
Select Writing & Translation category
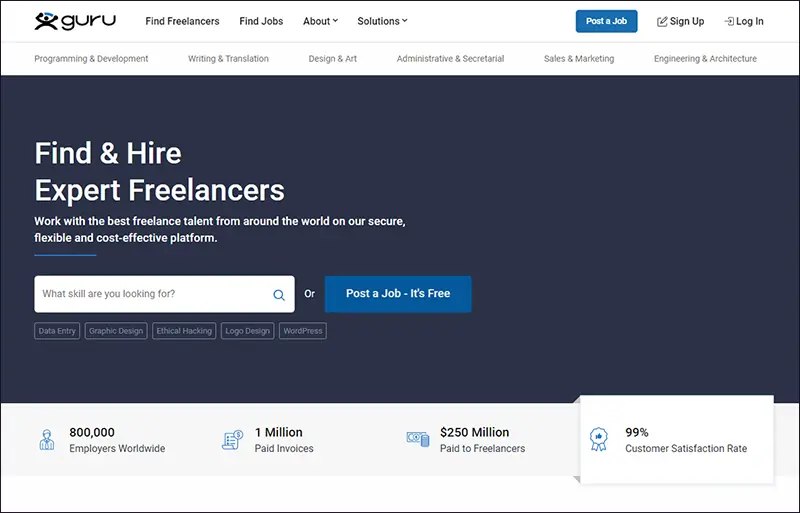(x=228, y=59)
